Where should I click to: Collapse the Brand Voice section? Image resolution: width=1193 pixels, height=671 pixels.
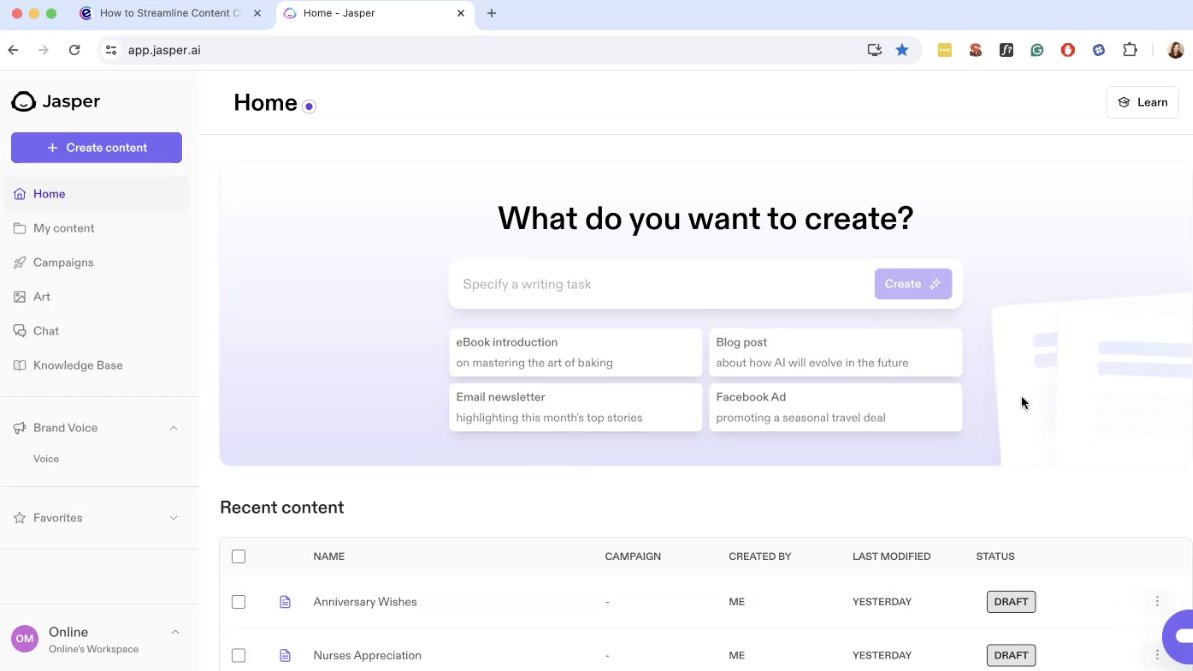(x=173, y=428)
